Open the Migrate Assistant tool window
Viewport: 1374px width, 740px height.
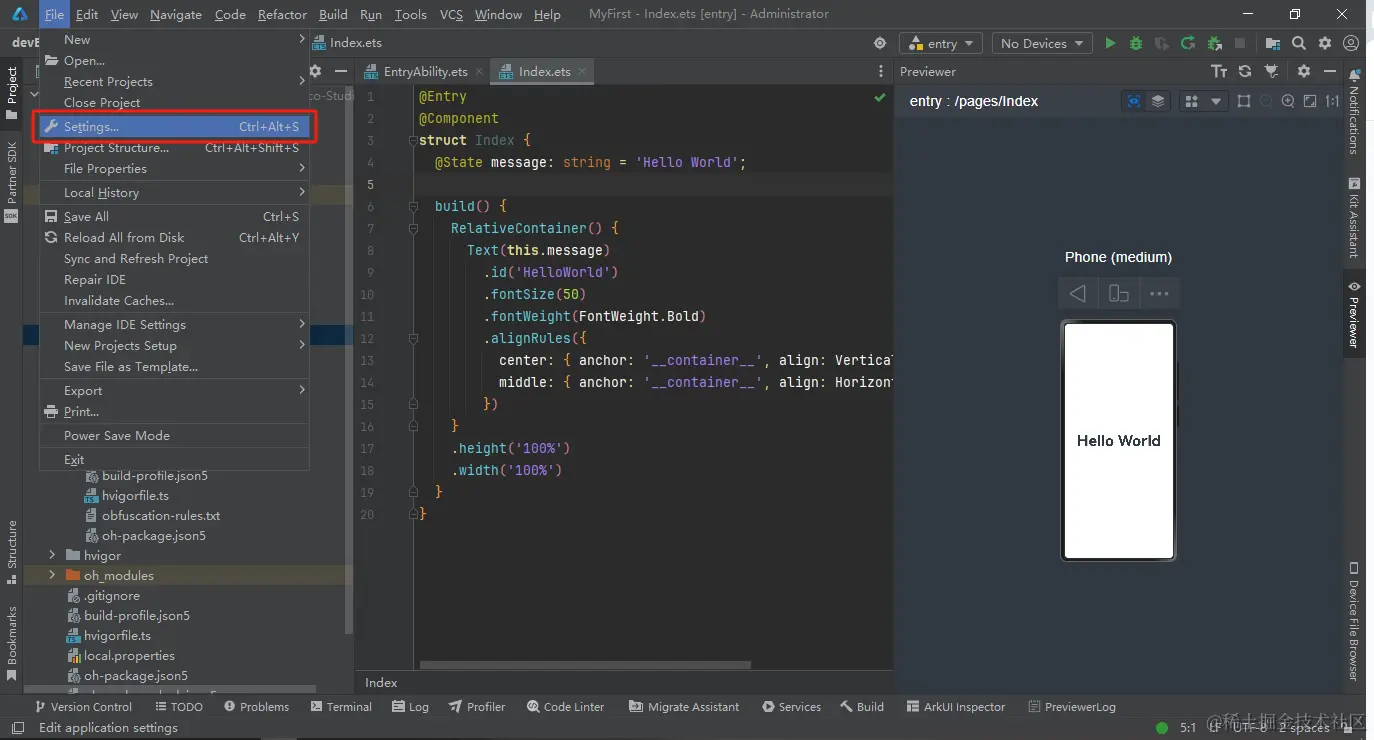click(684, 706)
